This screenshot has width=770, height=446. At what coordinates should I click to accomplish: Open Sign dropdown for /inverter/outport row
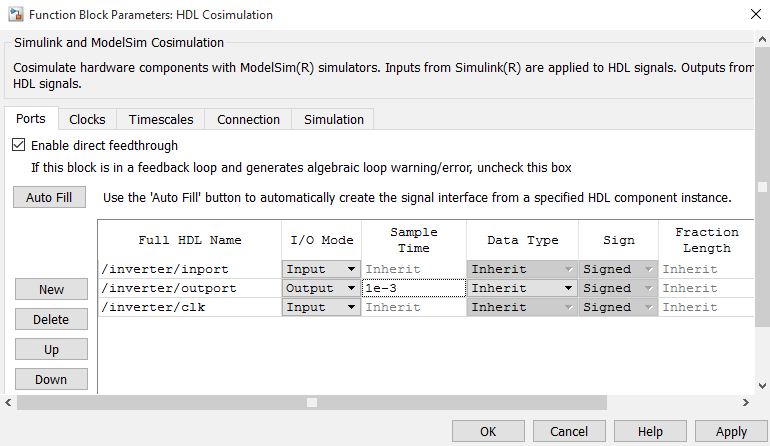tap(618, 288)
